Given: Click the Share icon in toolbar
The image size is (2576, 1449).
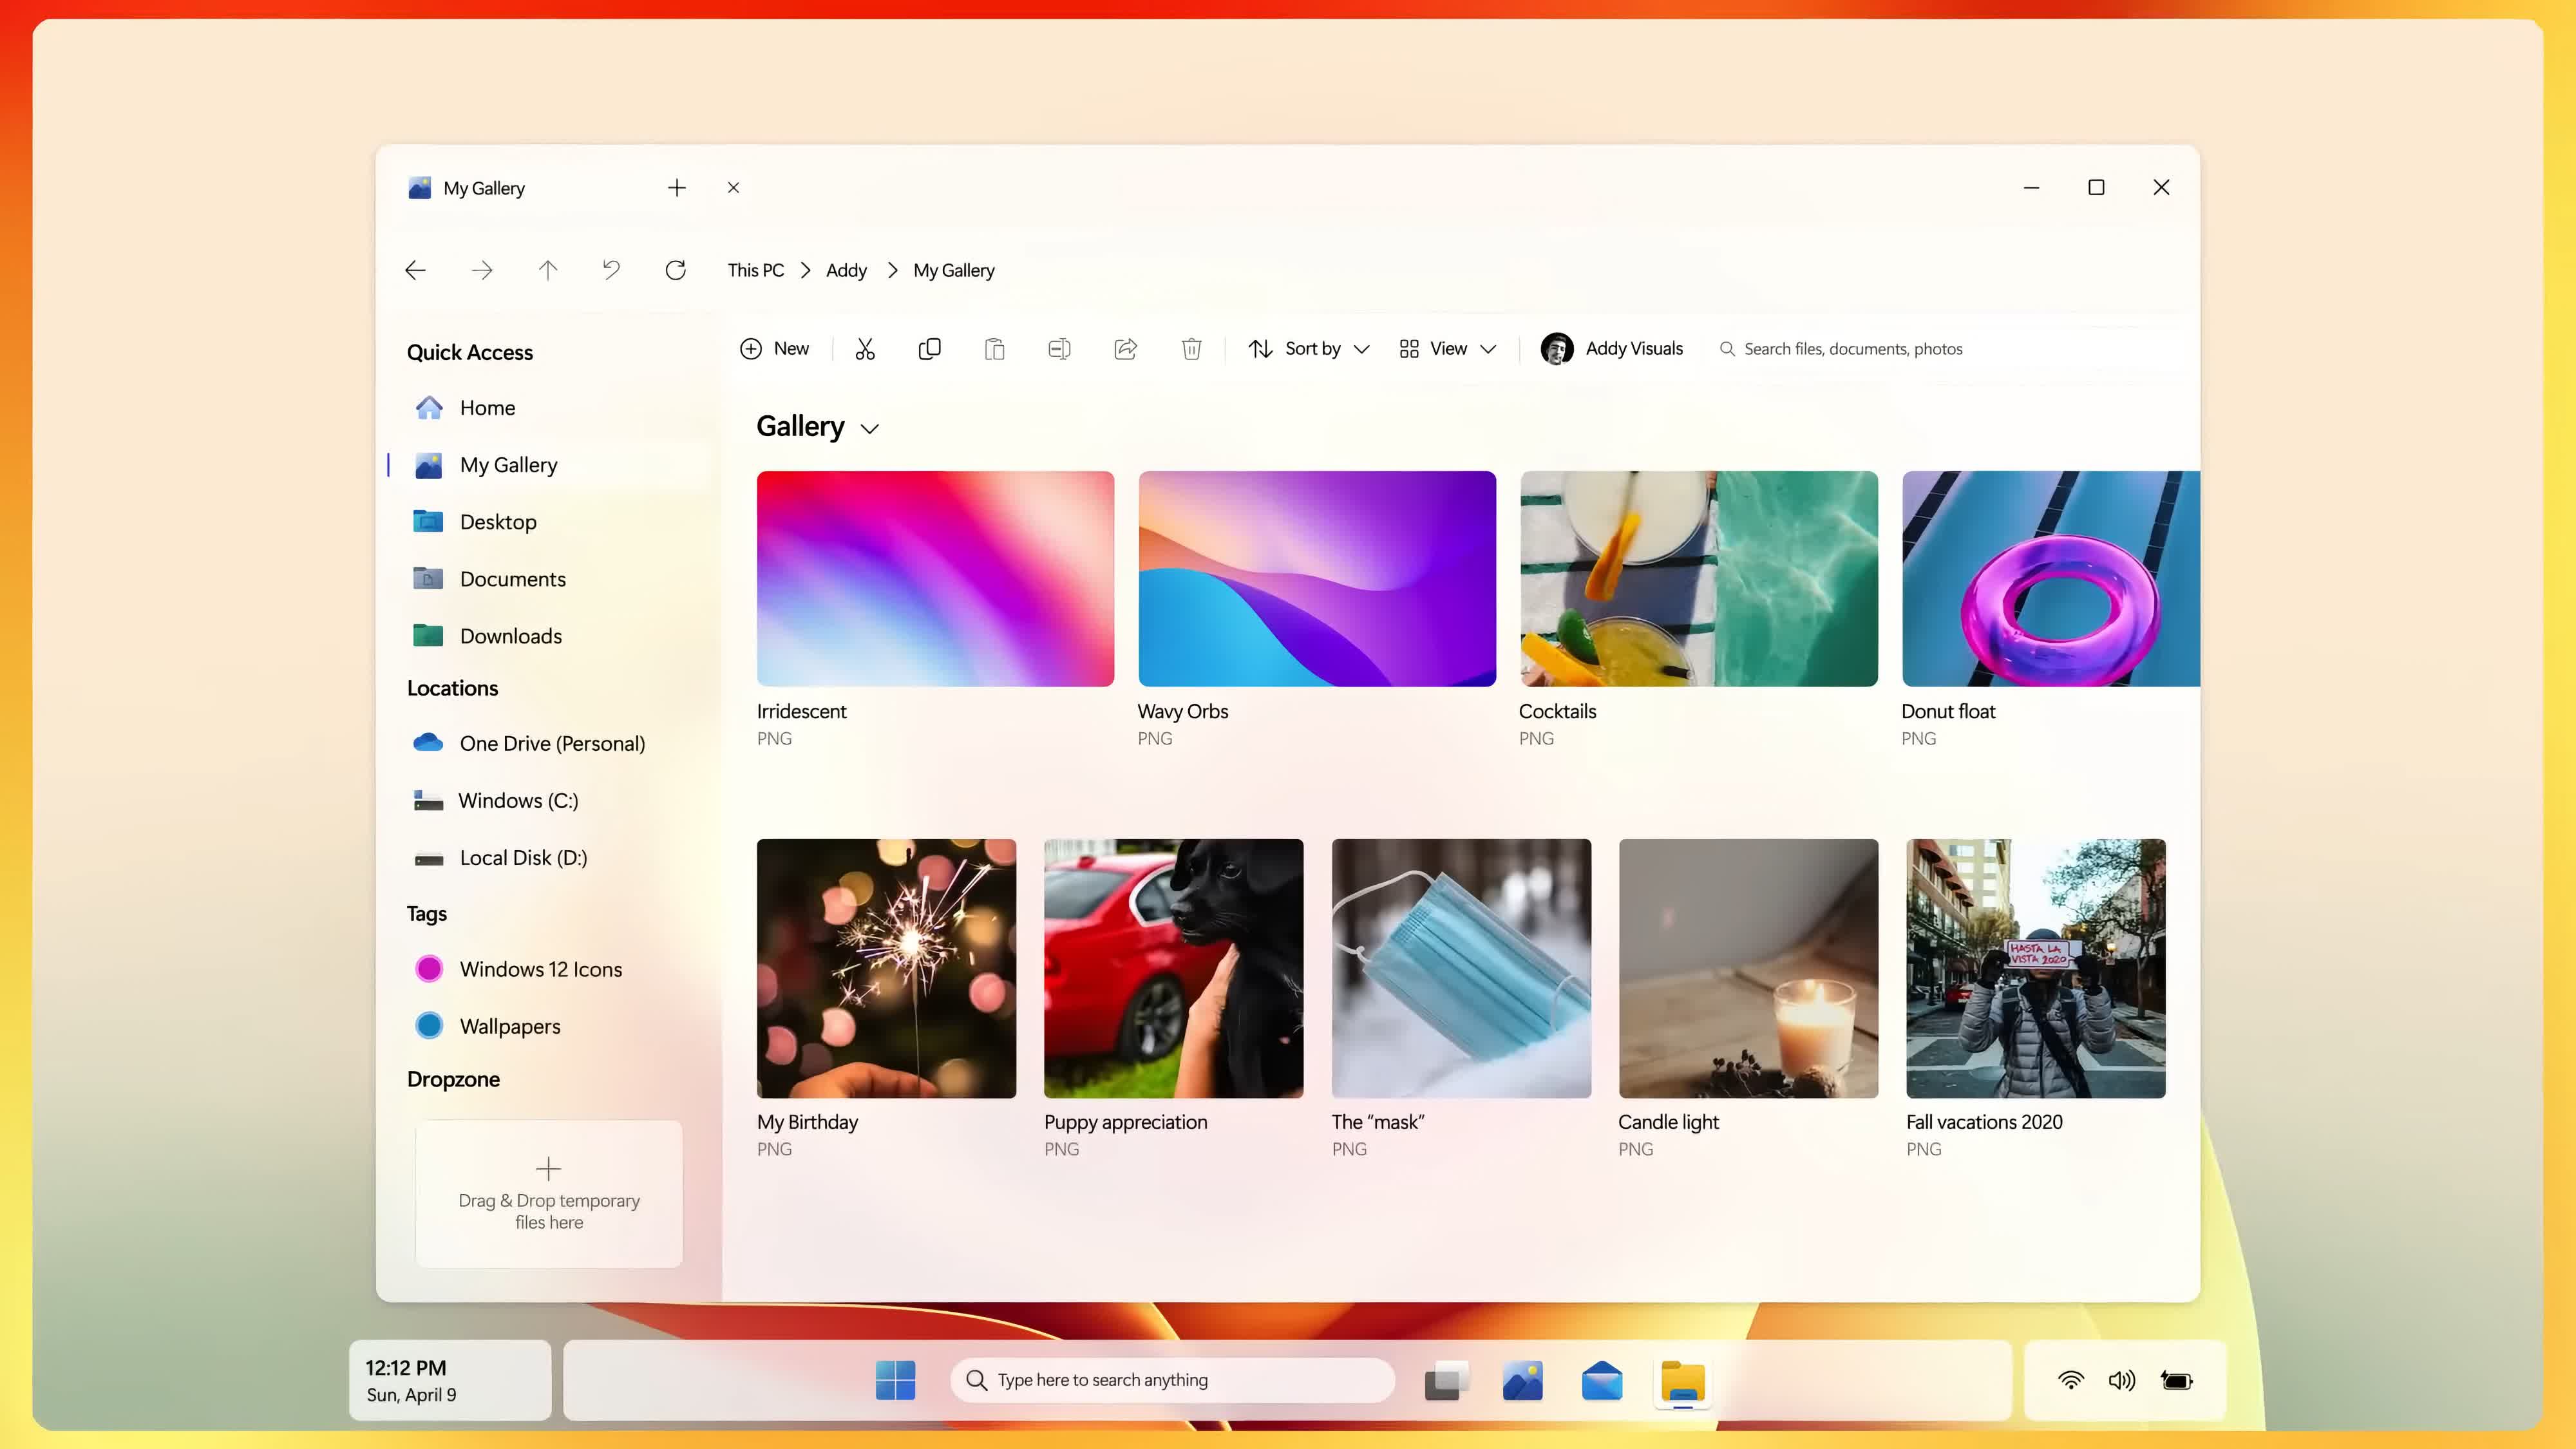Looking at the screenshot, I should (x=1125, y=349).
